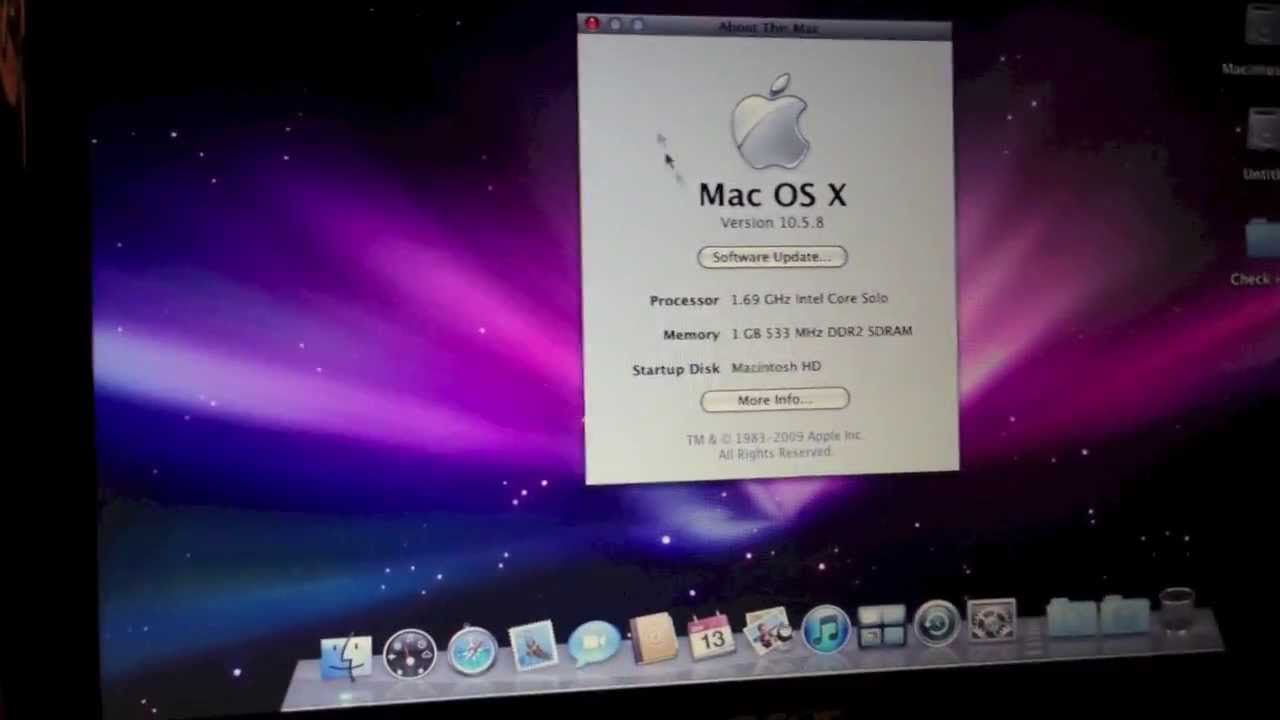Activate Spaces icon in the Dock

pos(882,626)
